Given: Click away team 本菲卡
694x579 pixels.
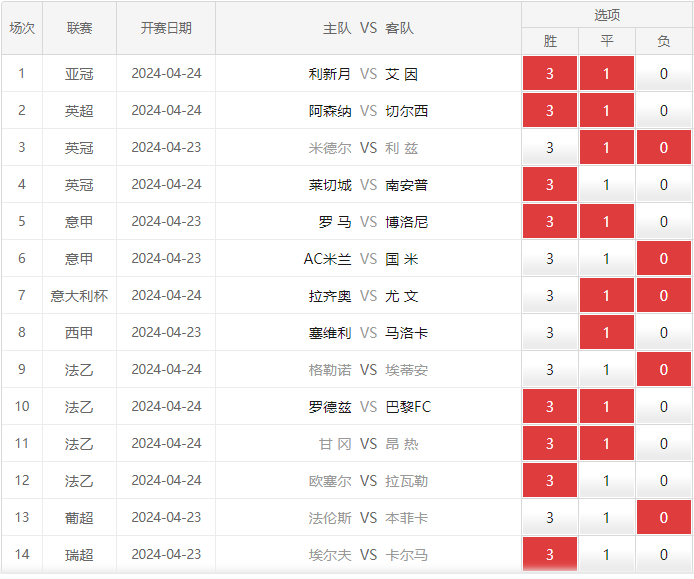Looking at the screenshot, I should pyautogui.click(x=406, y=517).
